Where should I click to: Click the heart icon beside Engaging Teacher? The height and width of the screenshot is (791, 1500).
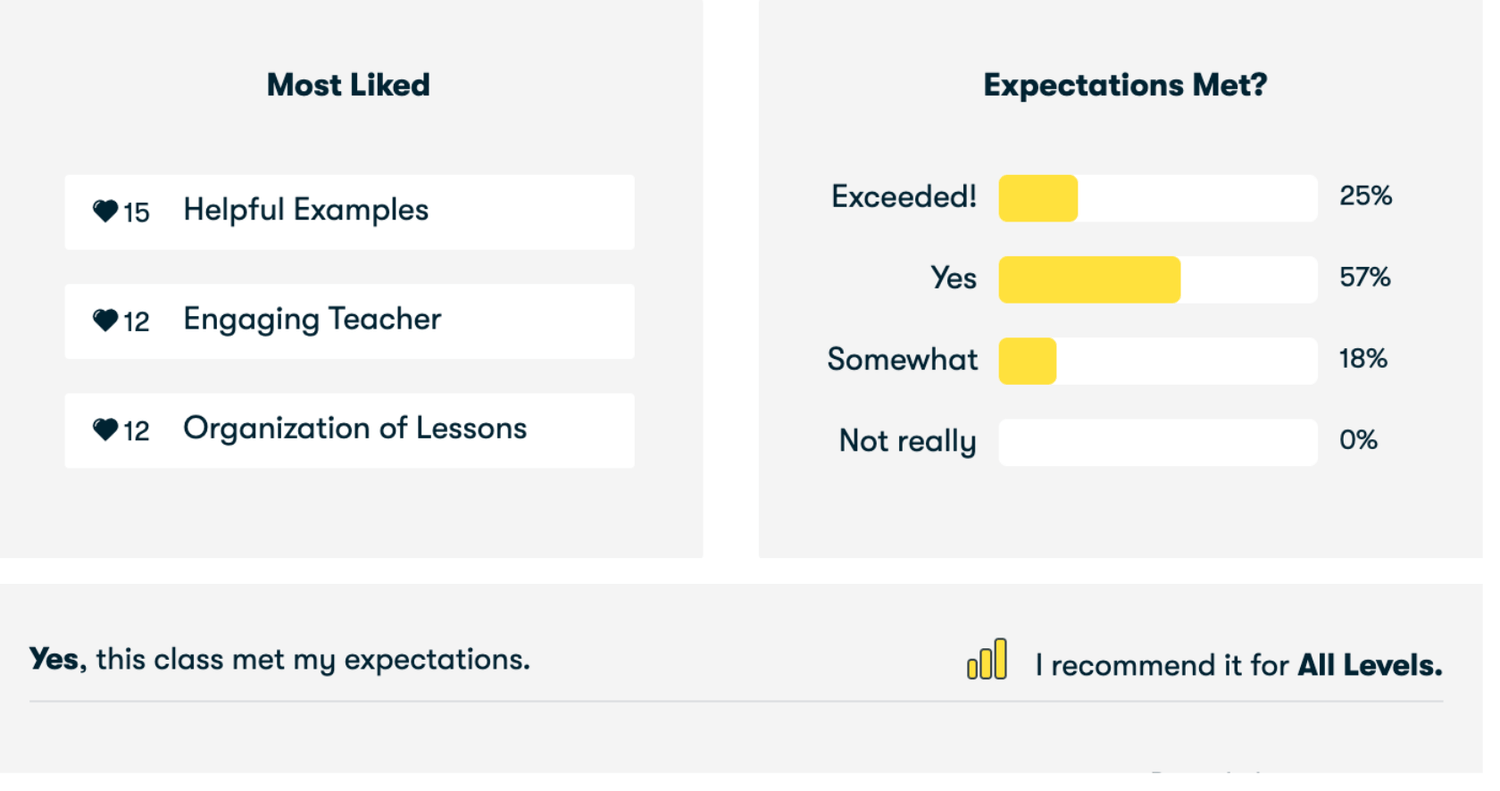[x=105, y=320]
